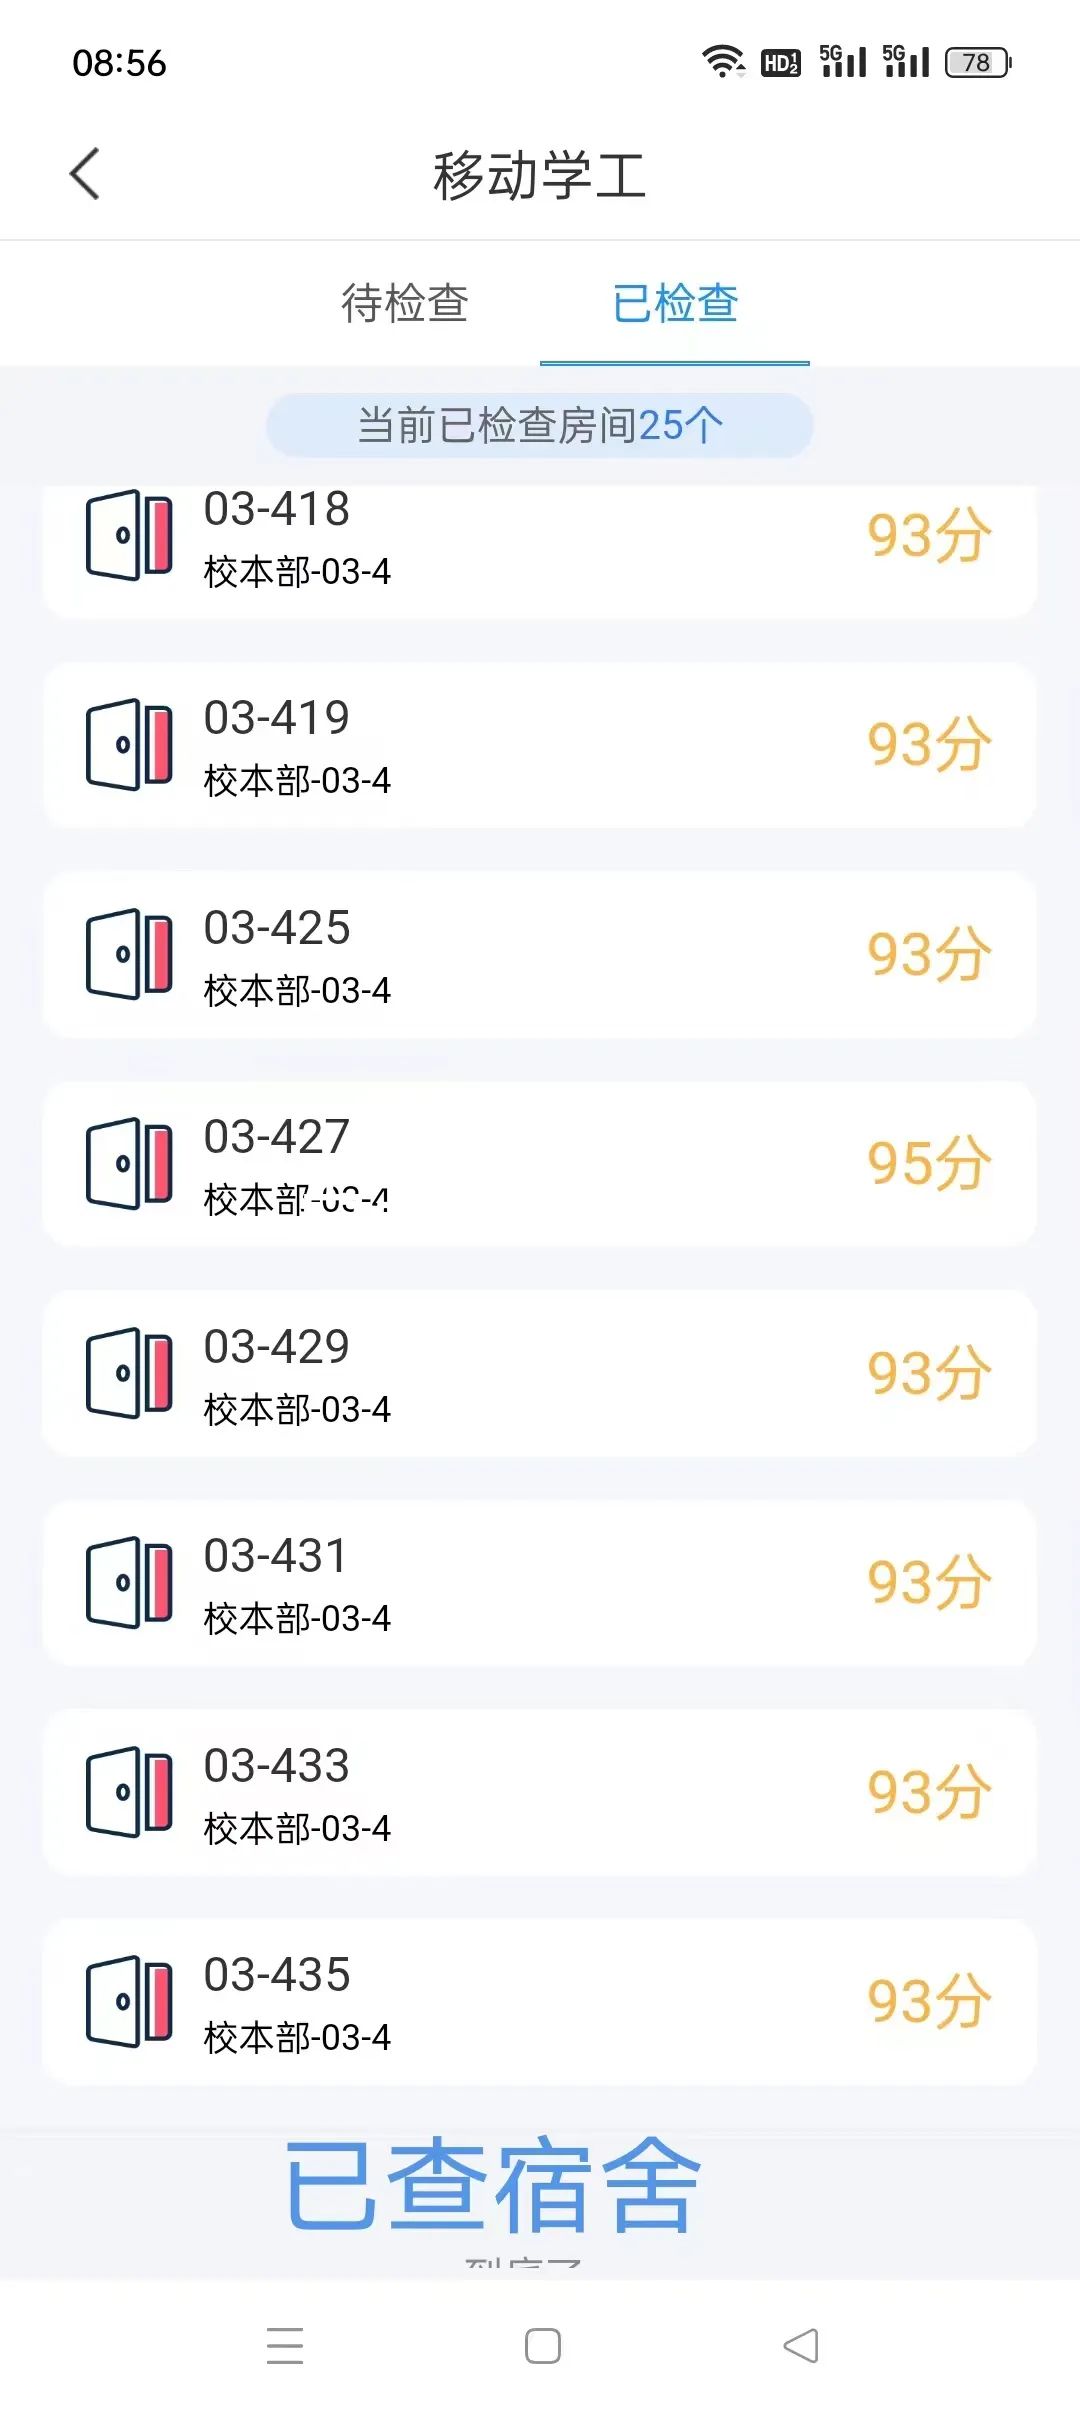The image size is (1080, 2412).
Task: Open room 03-429 inspection record
Action: [538, 1373]
